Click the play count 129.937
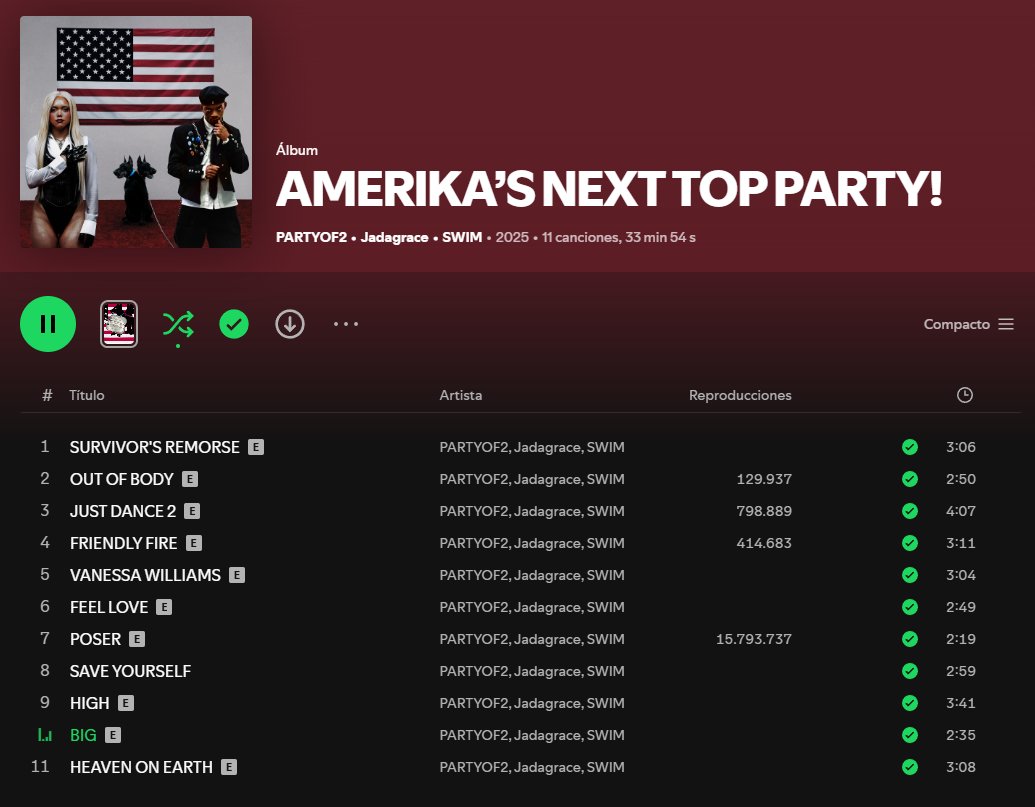The image size is (1035, 807). coord(764,479)
